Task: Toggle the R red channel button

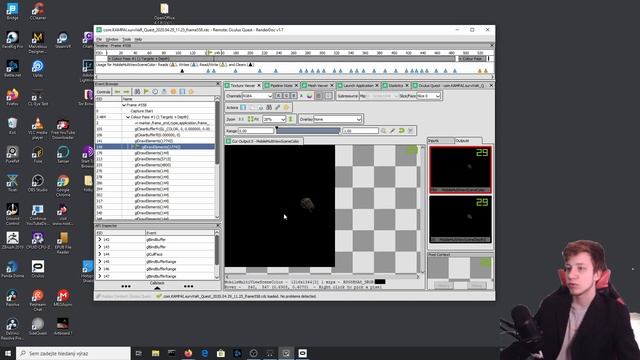Action: pos(278,96)
